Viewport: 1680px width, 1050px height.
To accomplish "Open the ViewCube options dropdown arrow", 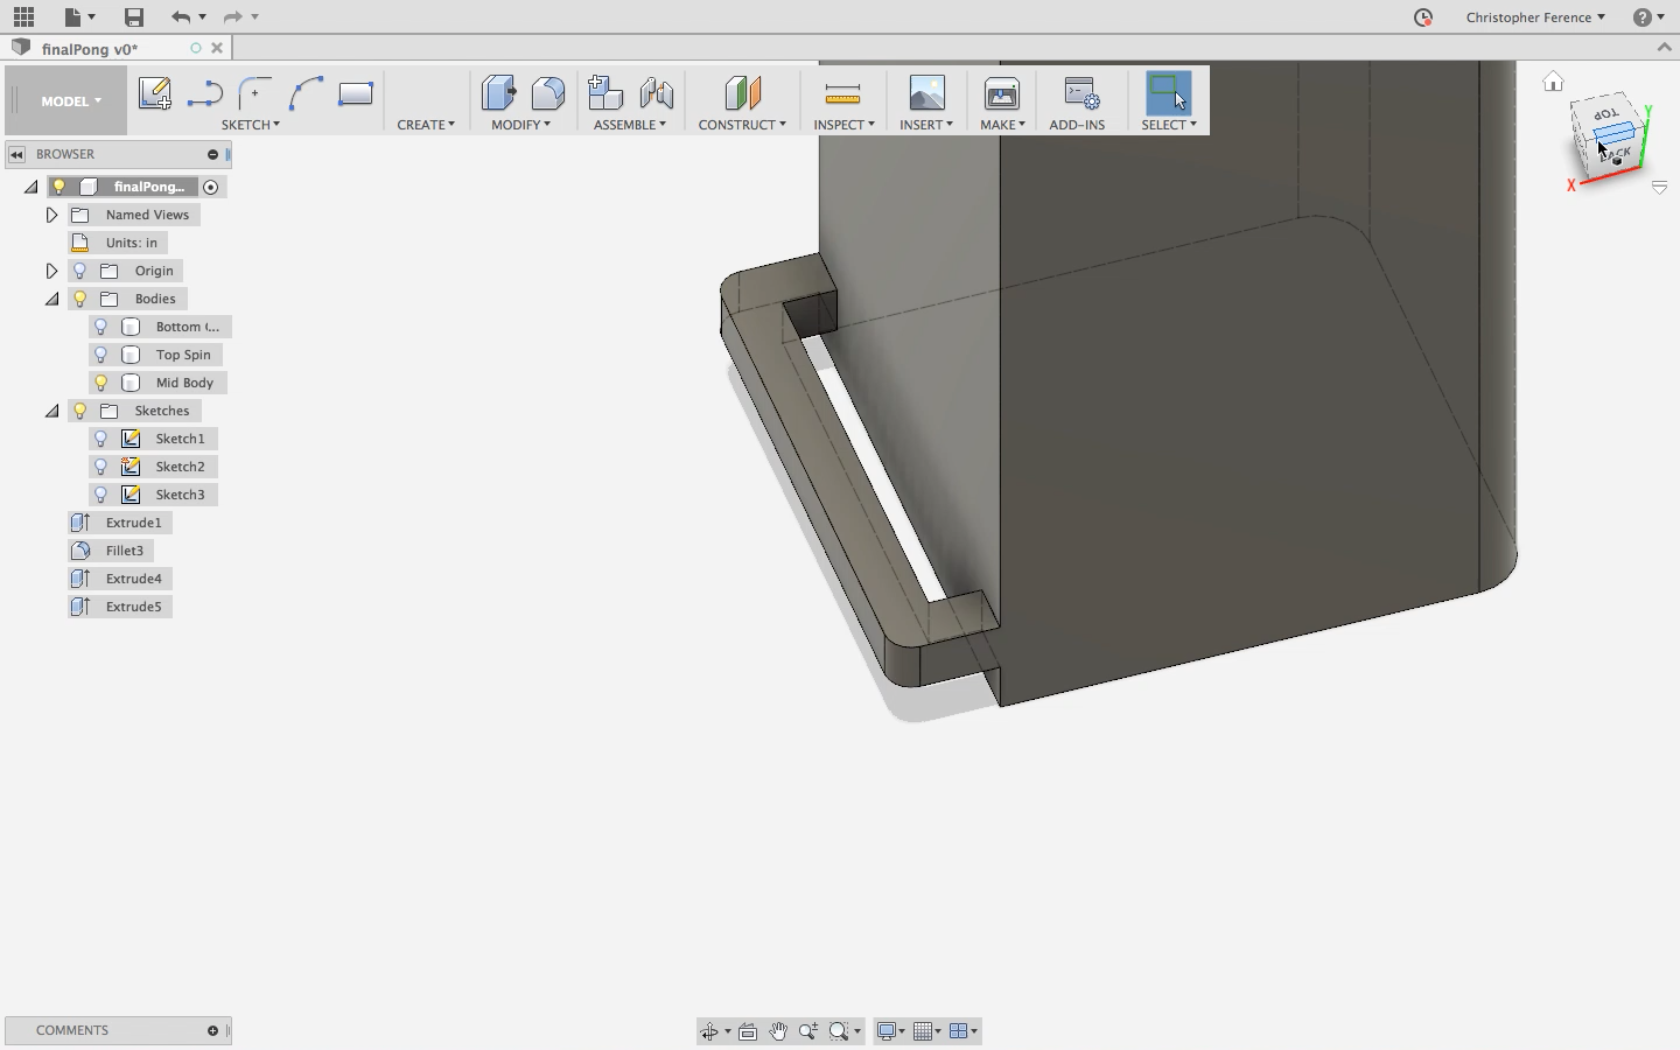I will point(1659,187).
